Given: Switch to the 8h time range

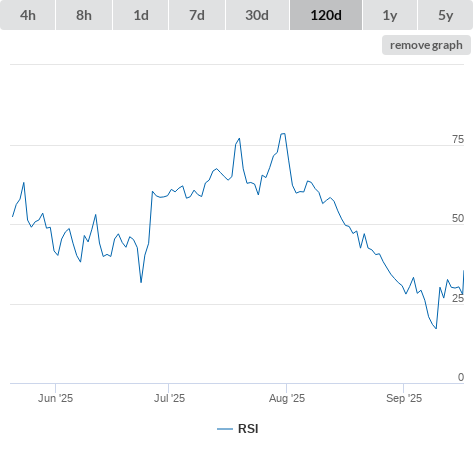Looking at the screenshot, I should click(84, 15).
